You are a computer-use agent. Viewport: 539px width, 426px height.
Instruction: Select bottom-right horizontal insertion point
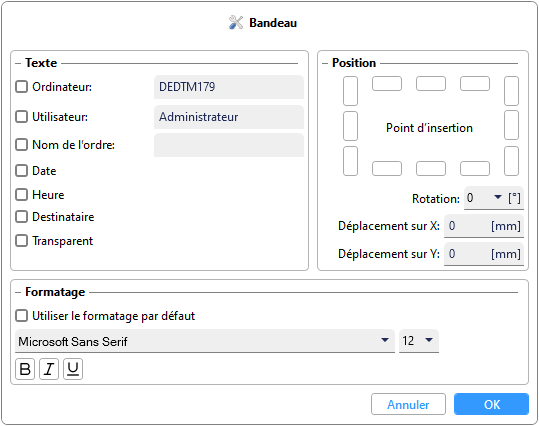click(475, 168)
